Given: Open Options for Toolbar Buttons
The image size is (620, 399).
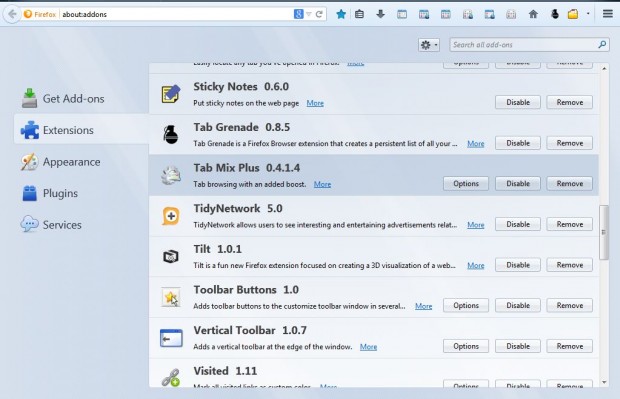Looking at the screenshot, I should point(466,306).
